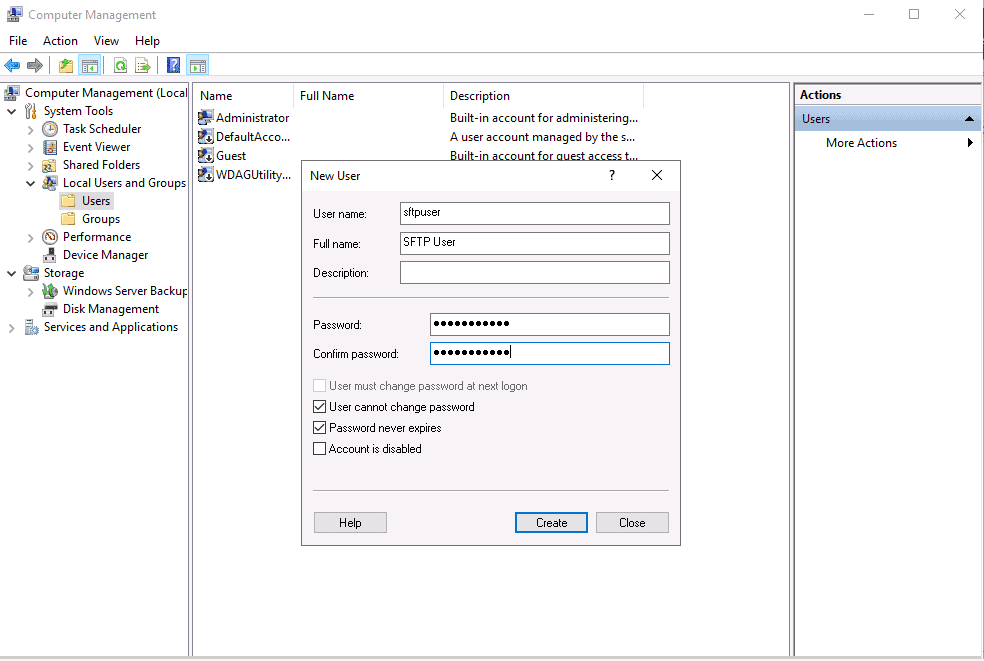
Task: Click the Refresh toolbar icon
Action: pyautogui.click(x=120, y=65)
